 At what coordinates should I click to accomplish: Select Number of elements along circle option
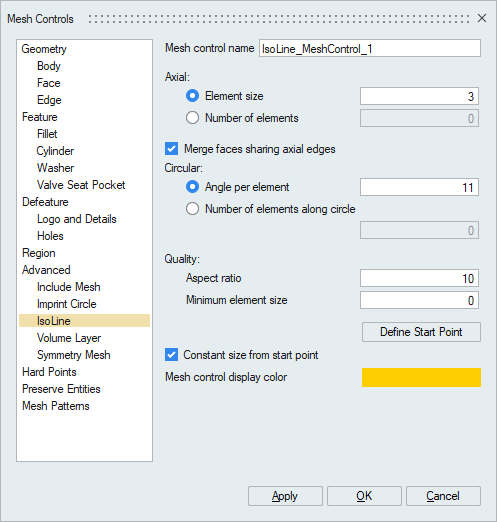(x=192, y=209)
